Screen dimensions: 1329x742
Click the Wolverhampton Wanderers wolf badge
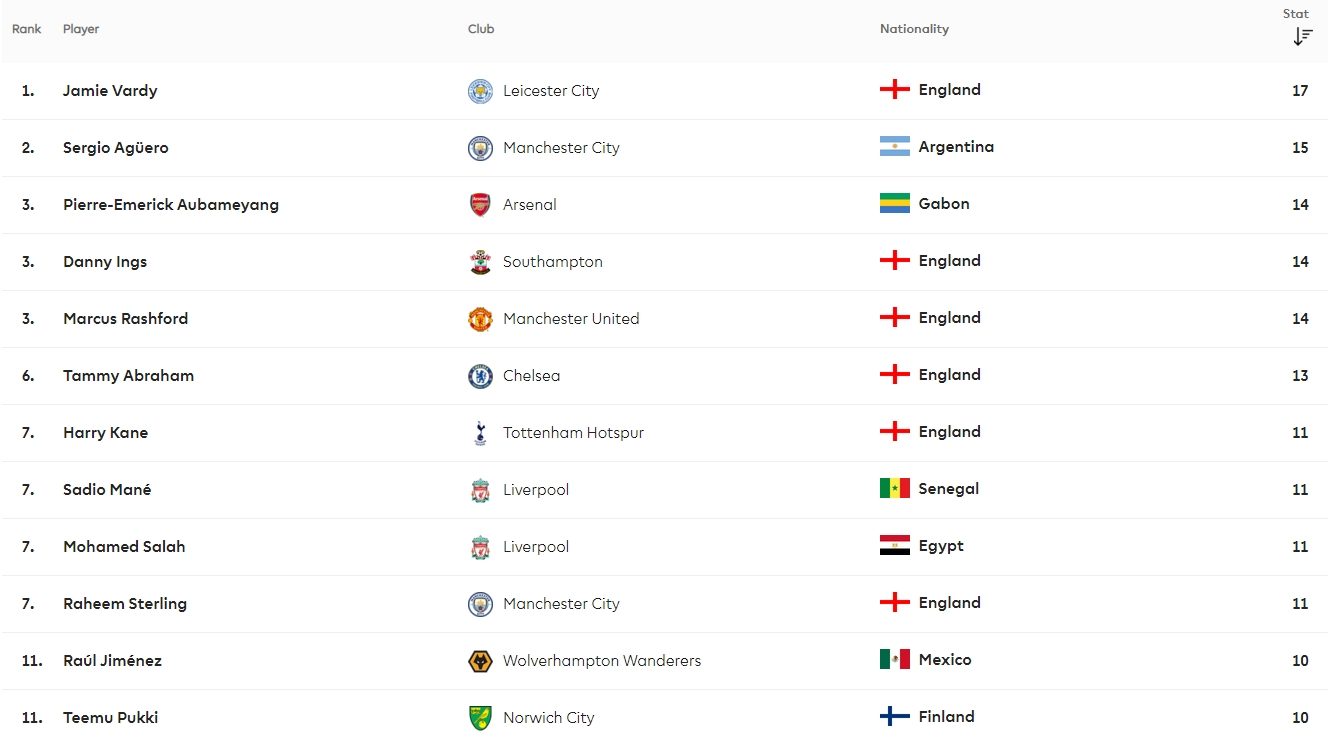coord(480,661)
